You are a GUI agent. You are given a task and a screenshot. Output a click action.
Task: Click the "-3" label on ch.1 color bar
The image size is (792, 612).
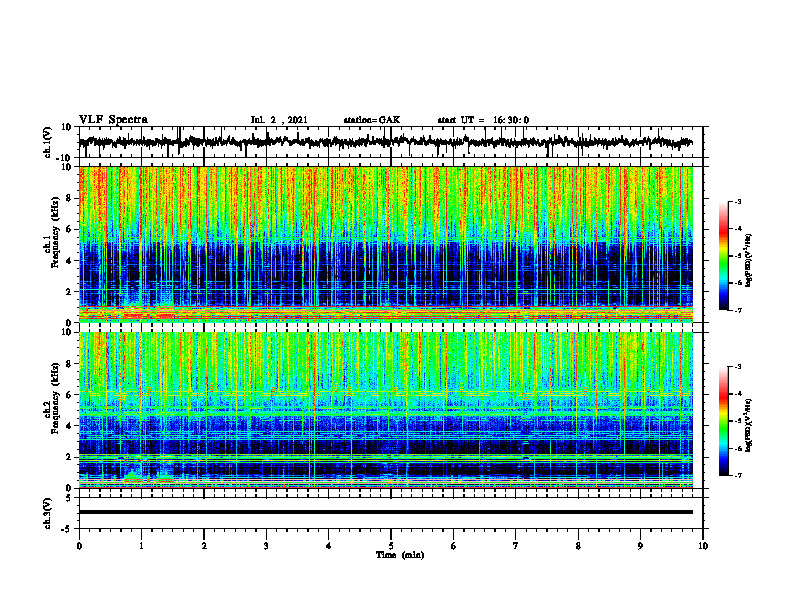pos(737,202)
